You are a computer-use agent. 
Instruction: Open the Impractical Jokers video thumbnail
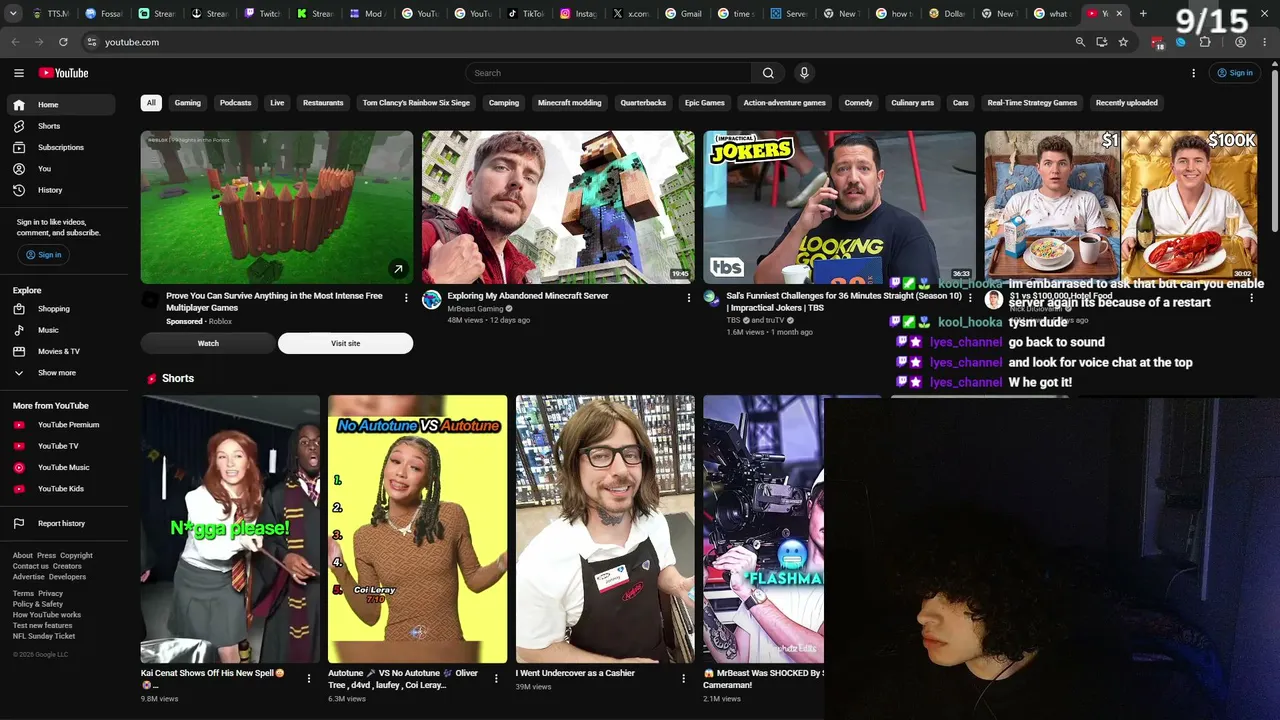839,207
